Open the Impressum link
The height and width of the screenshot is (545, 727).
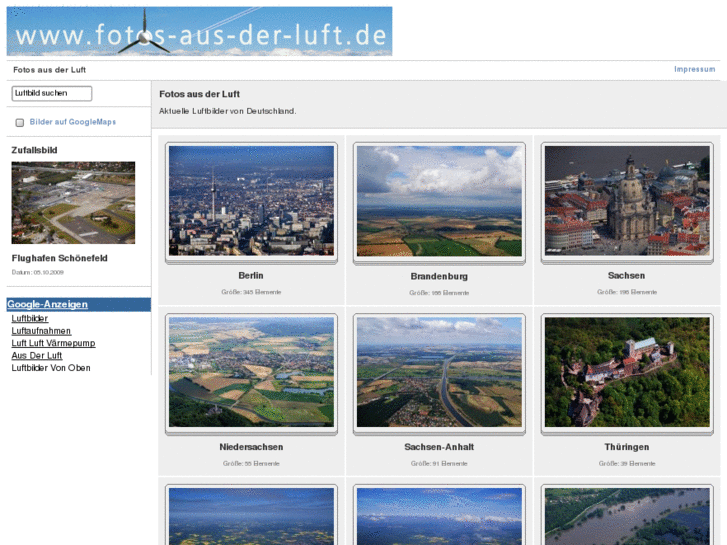[x=695, y=69]
